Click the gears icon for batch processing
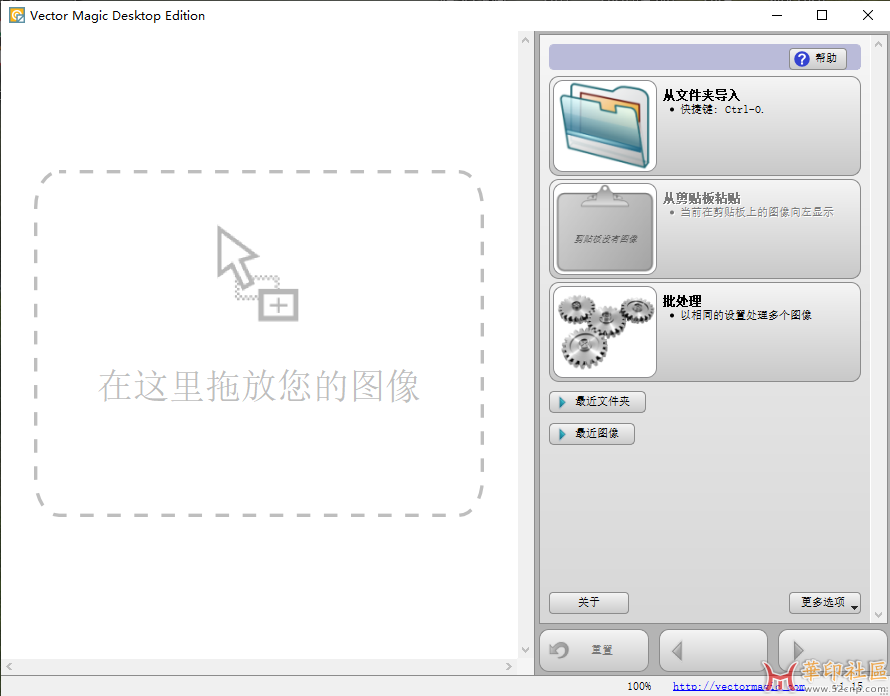Image resolution: width=890 pixels, height=696 pixels. (604, 332)
